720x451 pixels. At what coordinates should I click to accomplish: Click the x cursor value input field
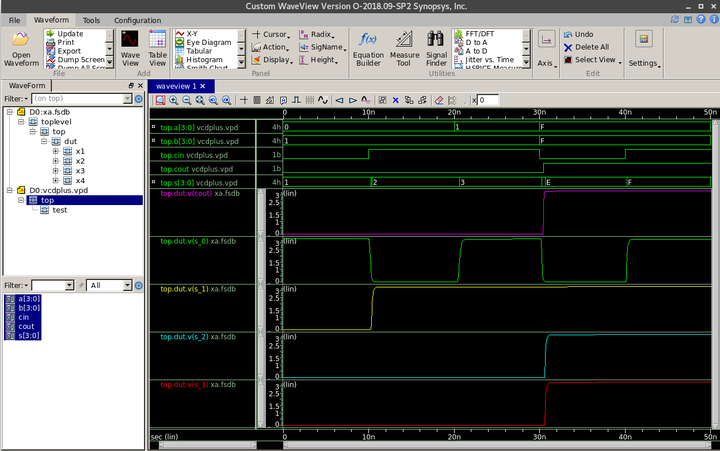(490, 100)
